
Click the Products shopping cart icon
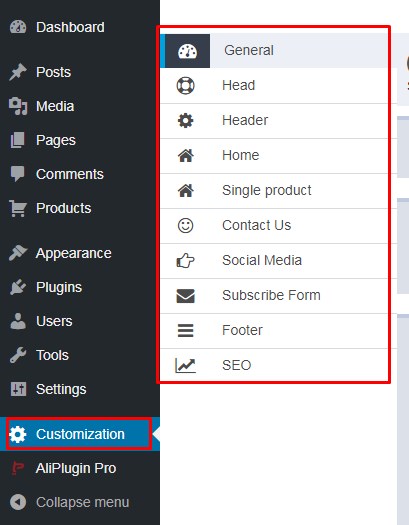click(x=18, y=208)
